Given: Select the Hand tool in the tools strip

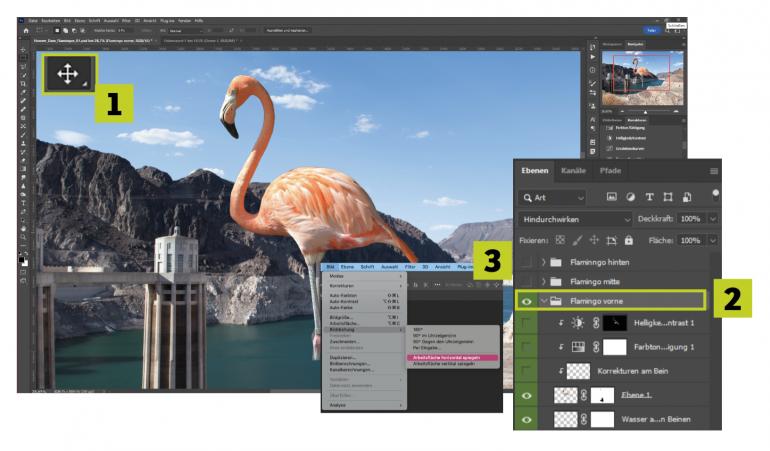Looking at the screenshot, I should [x=23, y=228].
